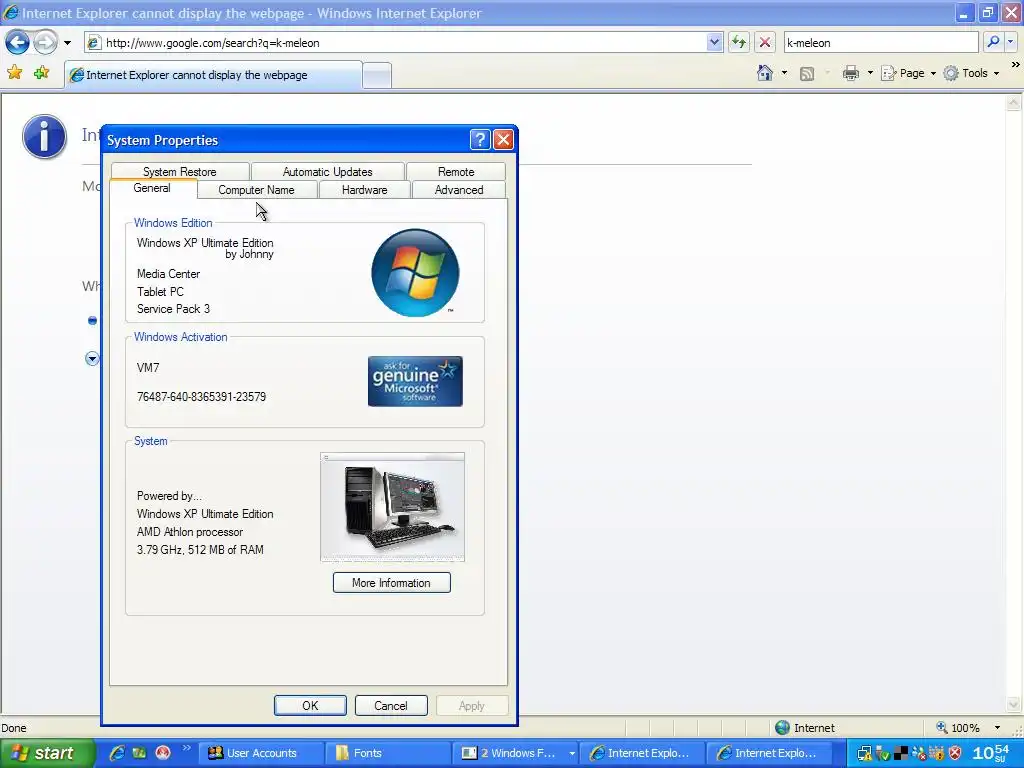1024x768 pixels.
Task: Expand the Quick Launch overflow chevron
Action: 186,748
